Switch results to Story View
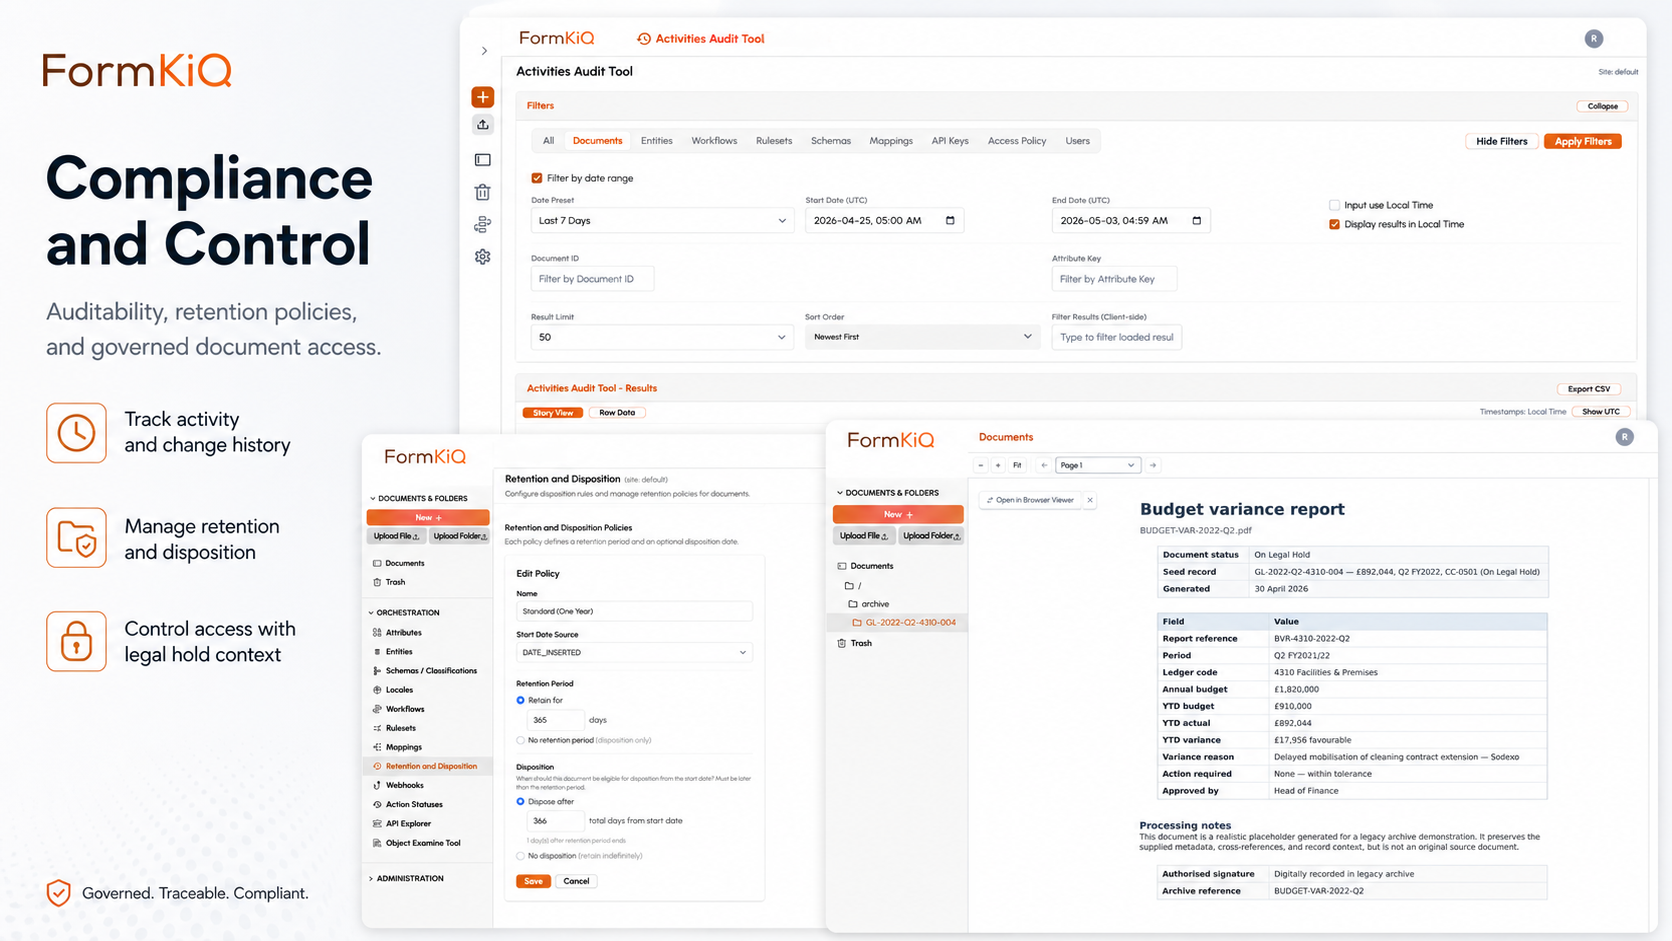 553,412
